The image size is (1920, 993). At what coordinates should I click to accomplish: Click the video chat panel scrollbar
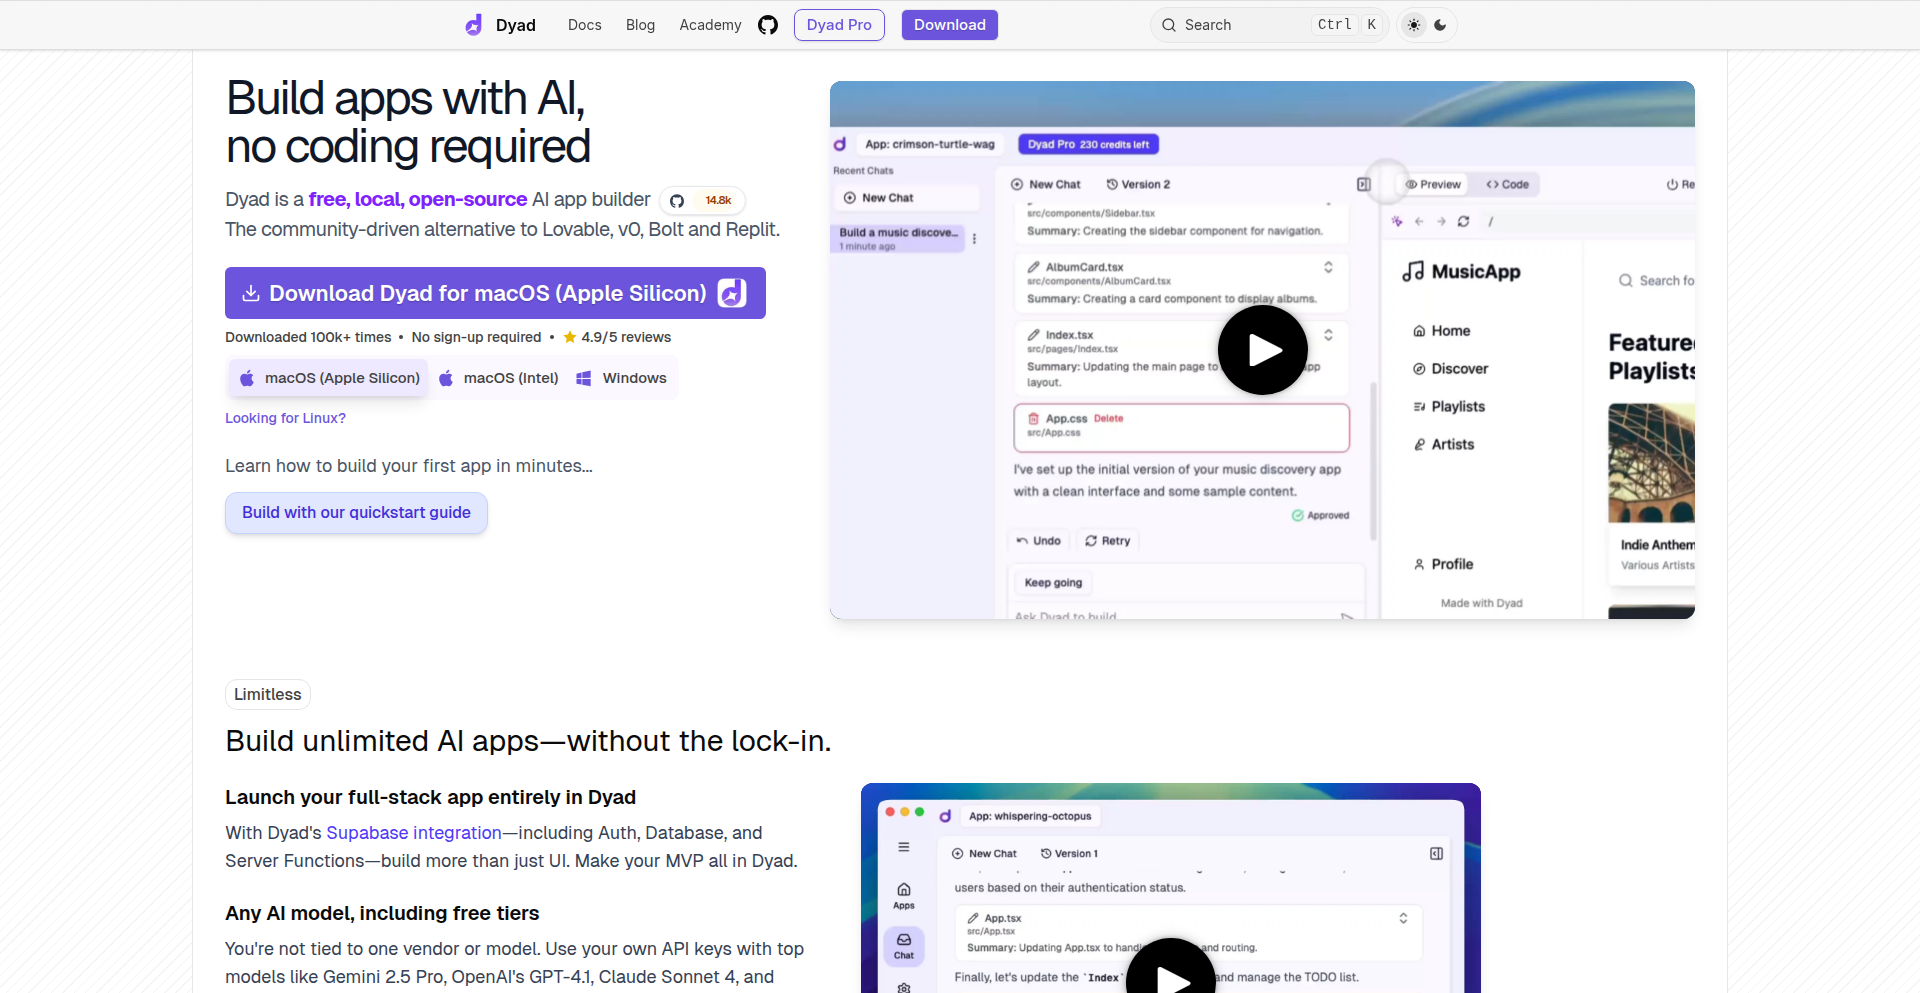1373,460
